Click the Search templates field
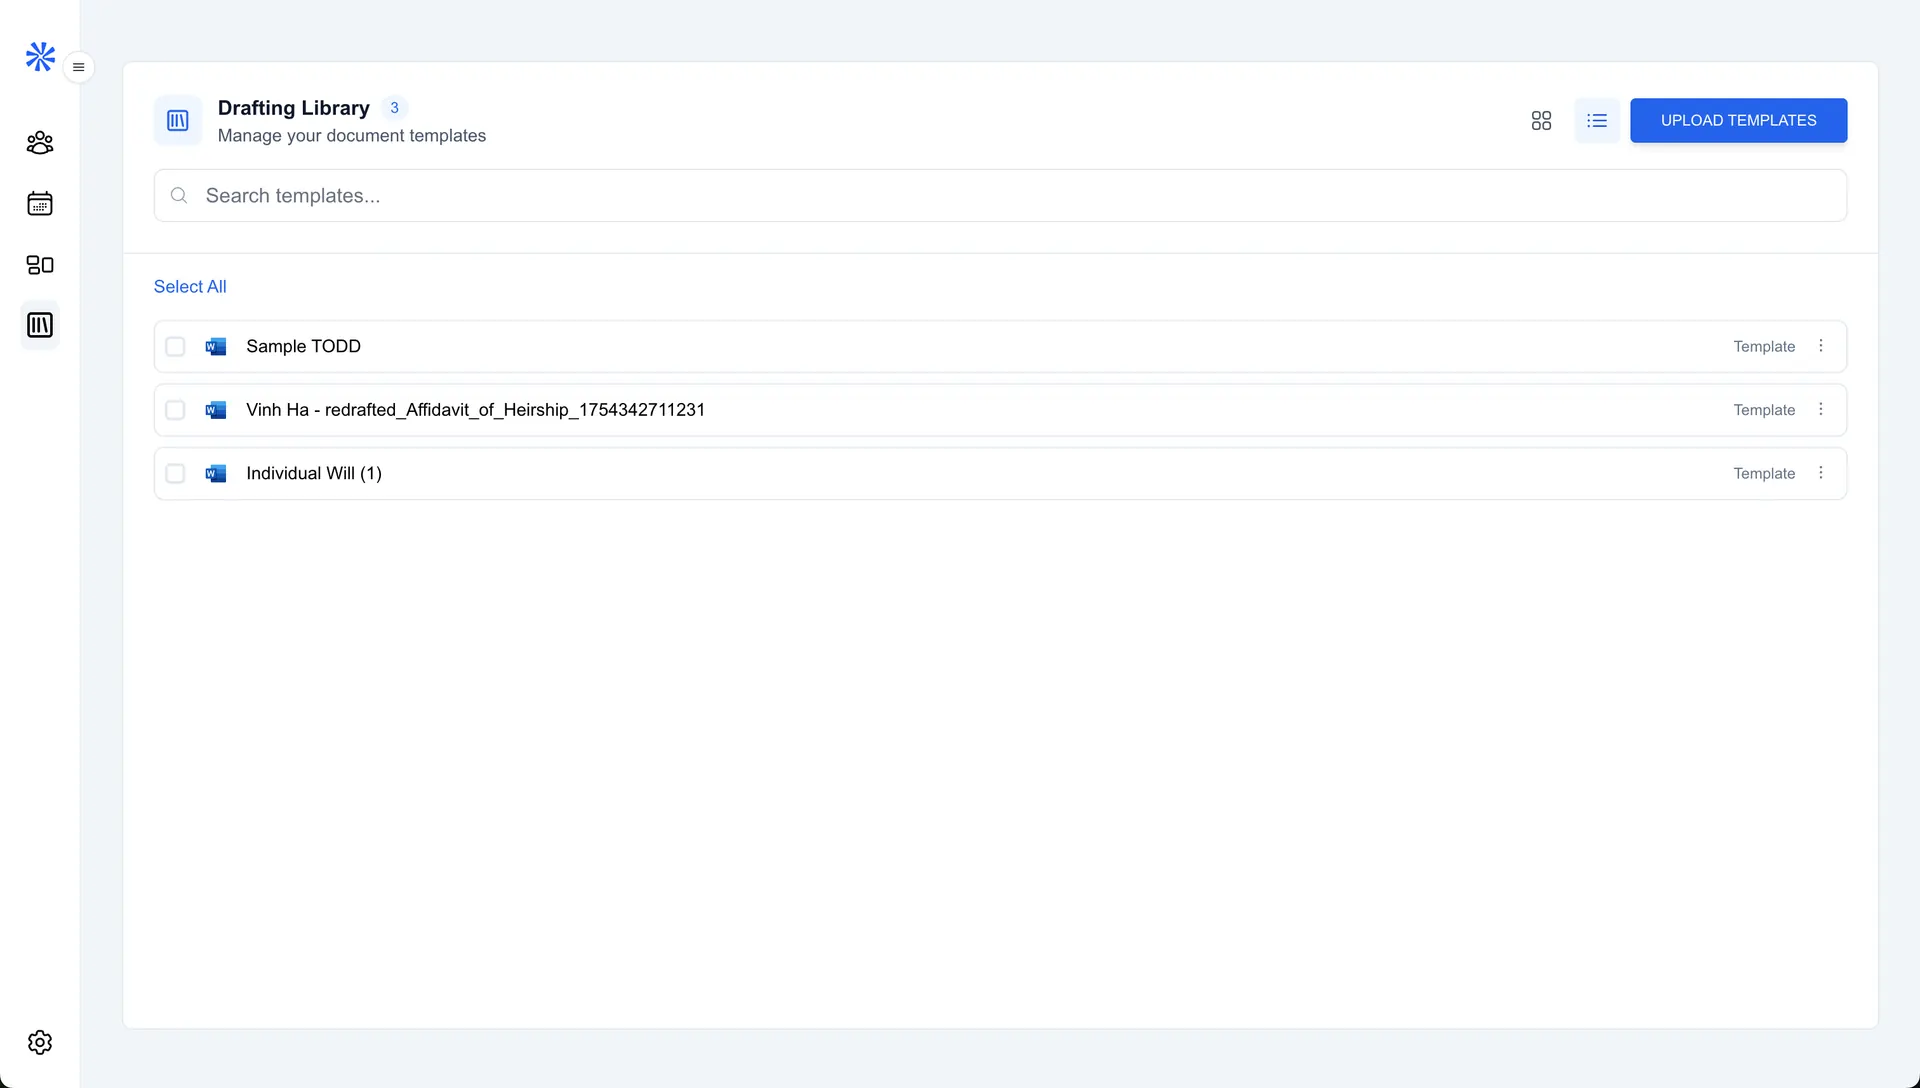The width and height of the screenshot is (1920, 1088). pyautogui.click(x=1000, y=196)
